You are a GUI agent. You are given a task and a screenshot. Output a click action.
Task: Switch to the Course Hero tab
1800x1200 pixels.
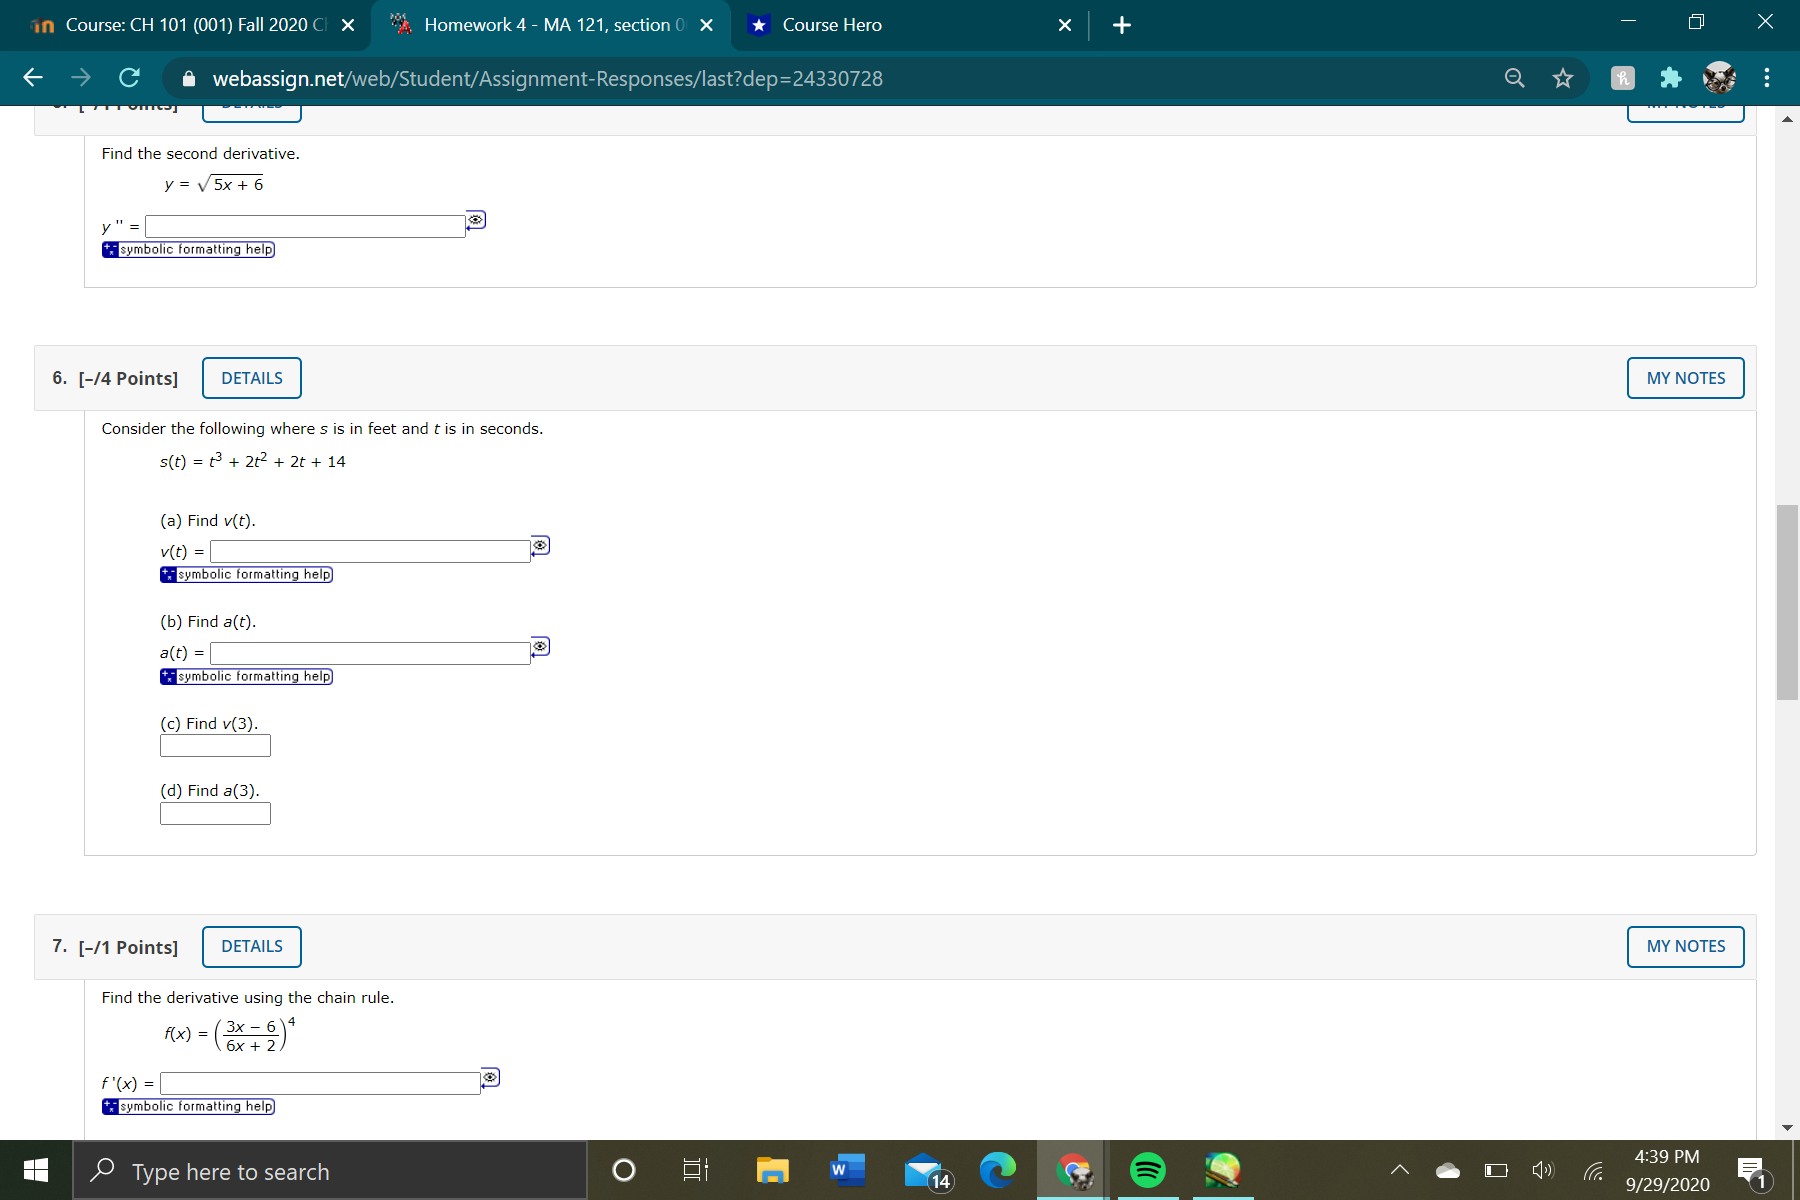[x=832, y=25]
